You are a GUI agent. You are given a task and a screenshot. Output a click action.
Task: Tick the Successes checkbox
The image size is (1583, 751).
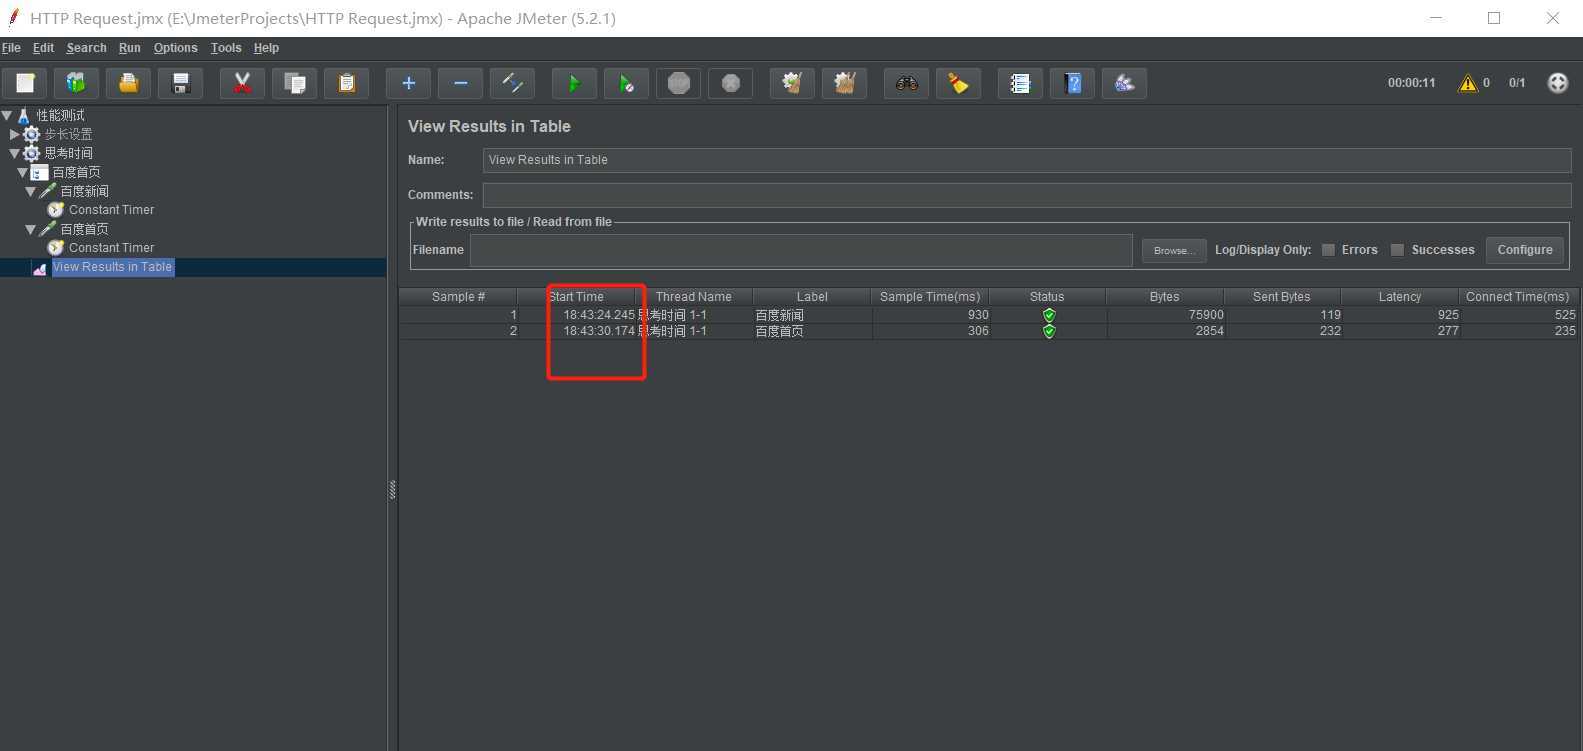pos(1397,250)
